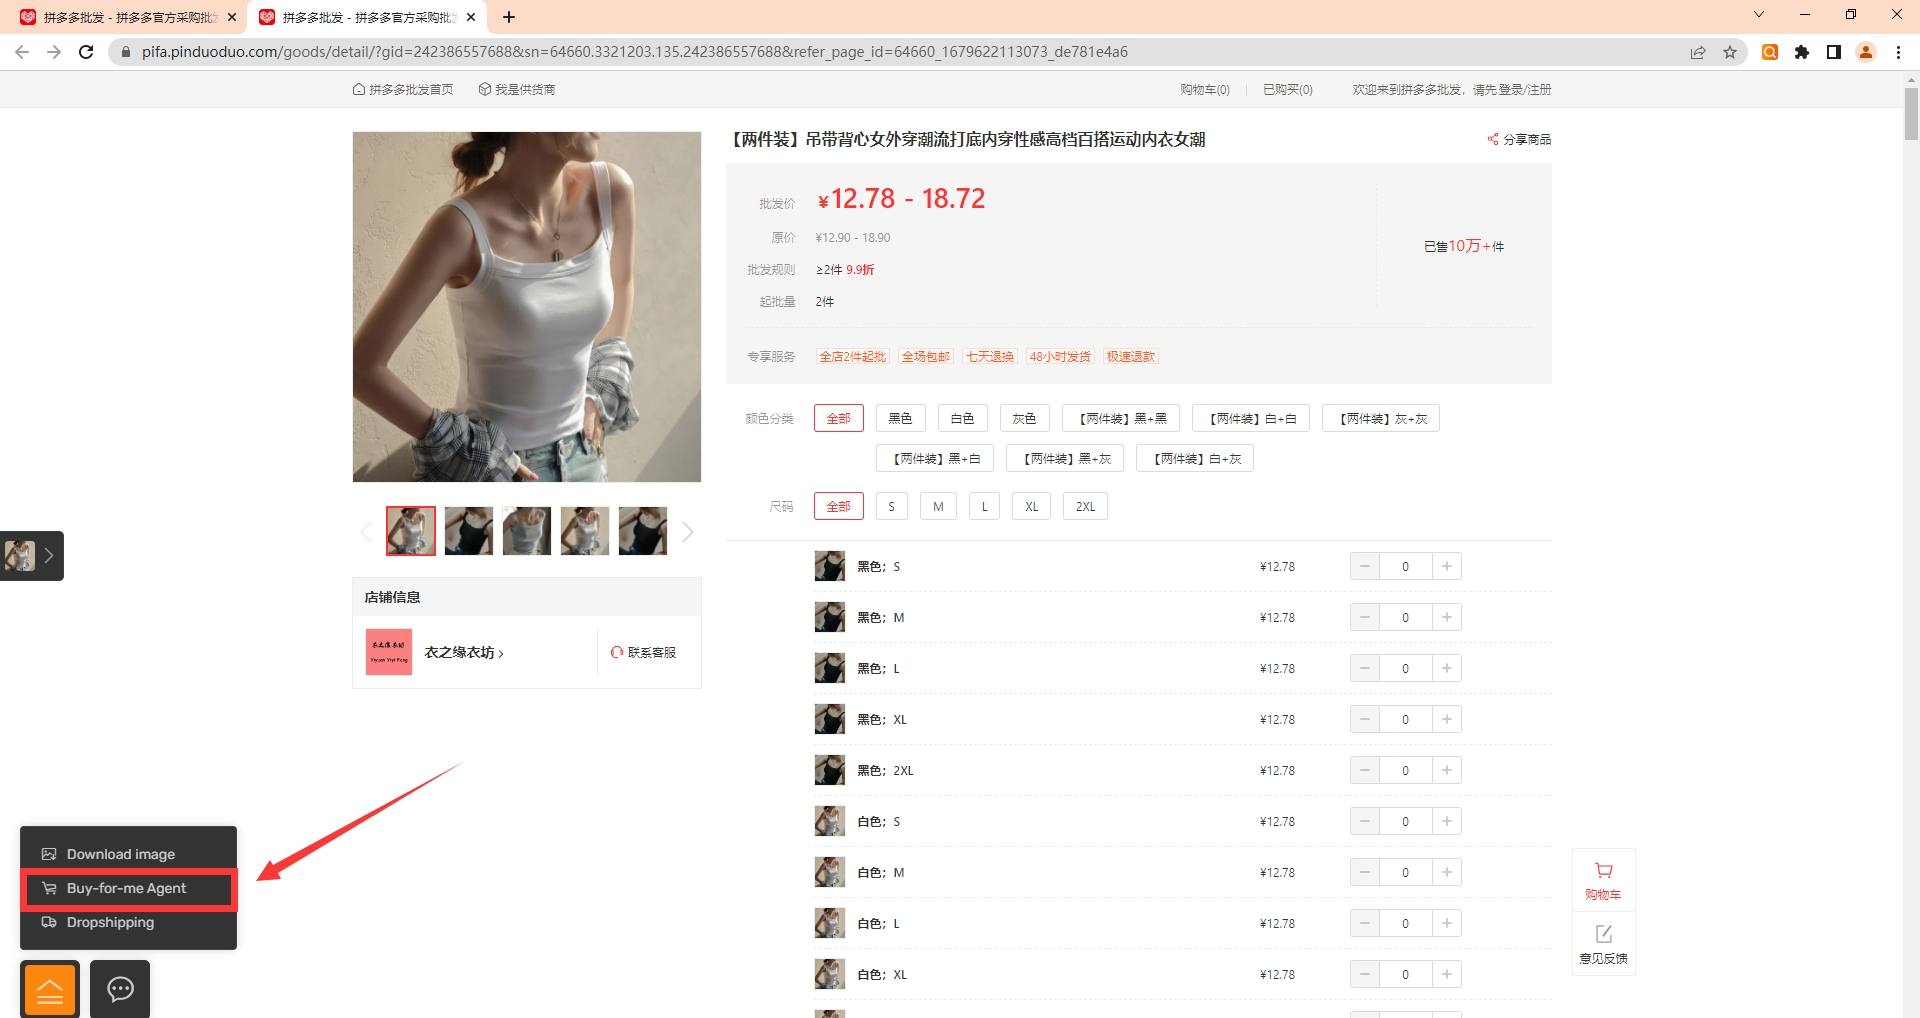Viewport: 1920px width, 1018px height.
Task: Decrease quantity for 黑色 M
Action: point(1365,617)
